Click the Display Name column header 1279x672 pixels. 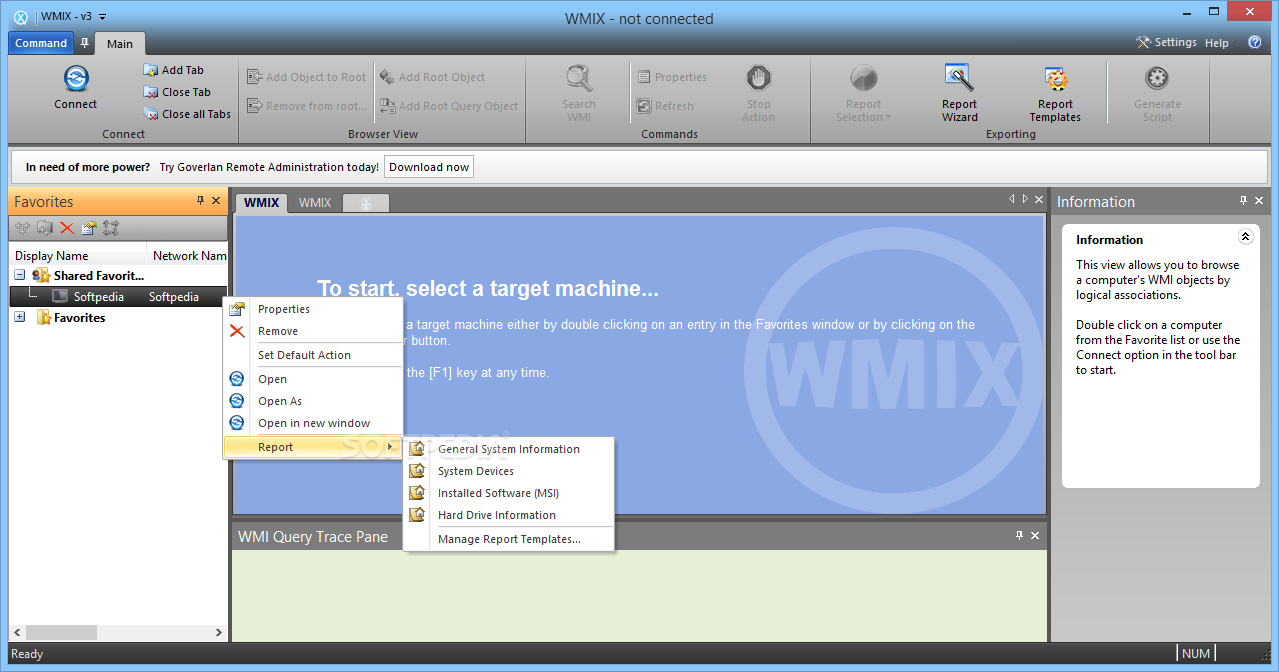point(79,256)
